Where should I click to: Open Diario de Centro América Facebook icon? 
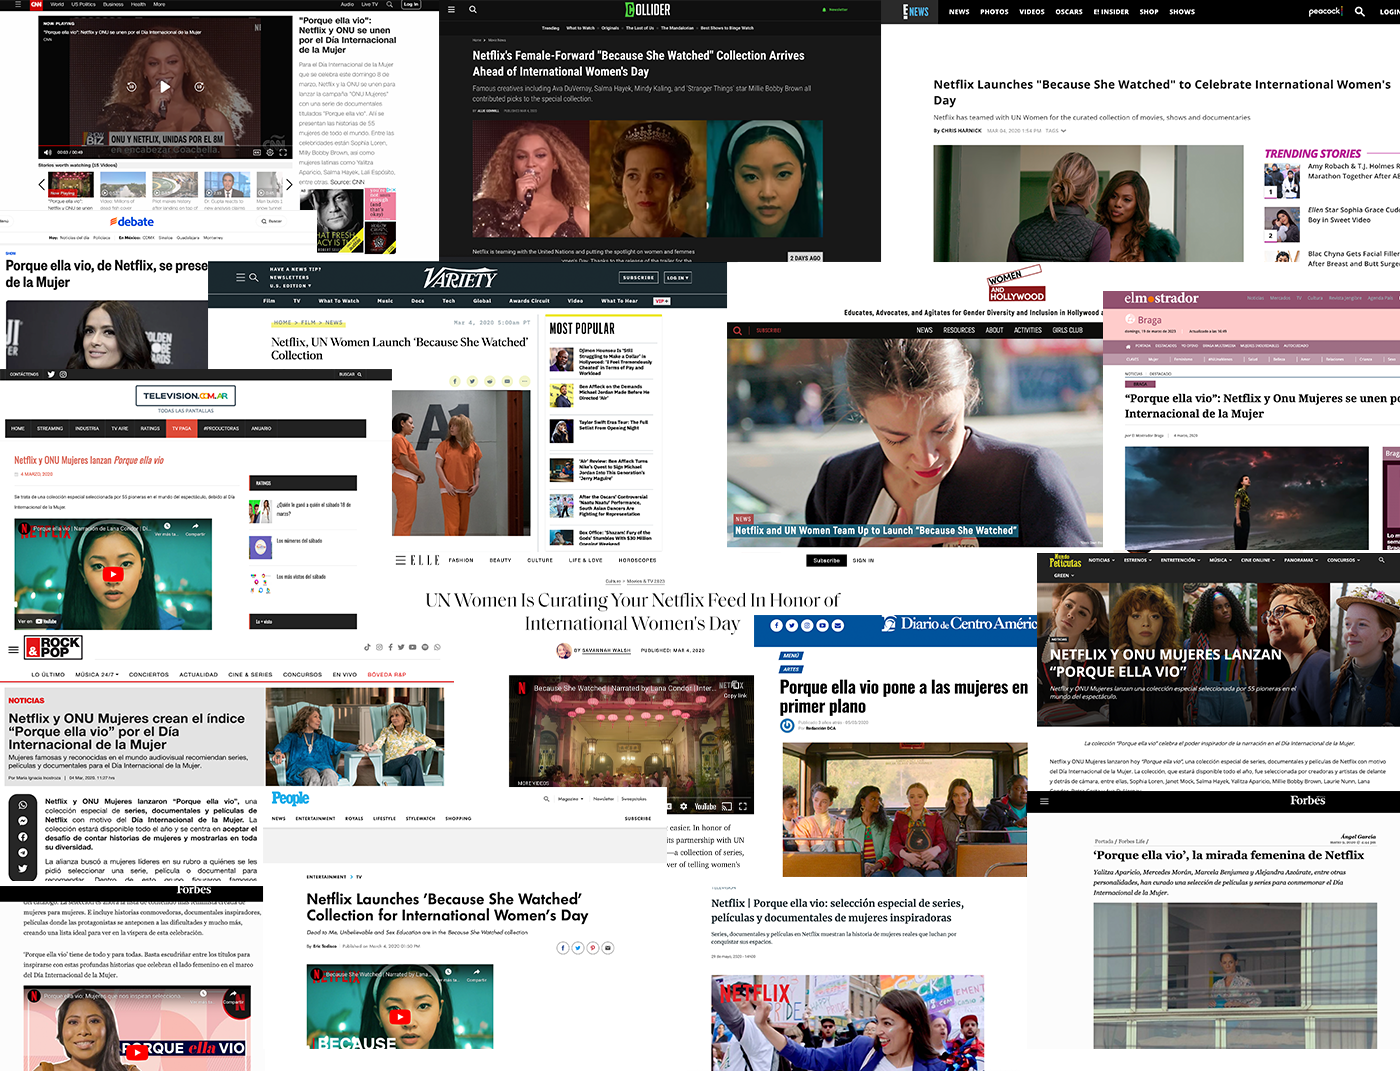[x=776, y=625]
